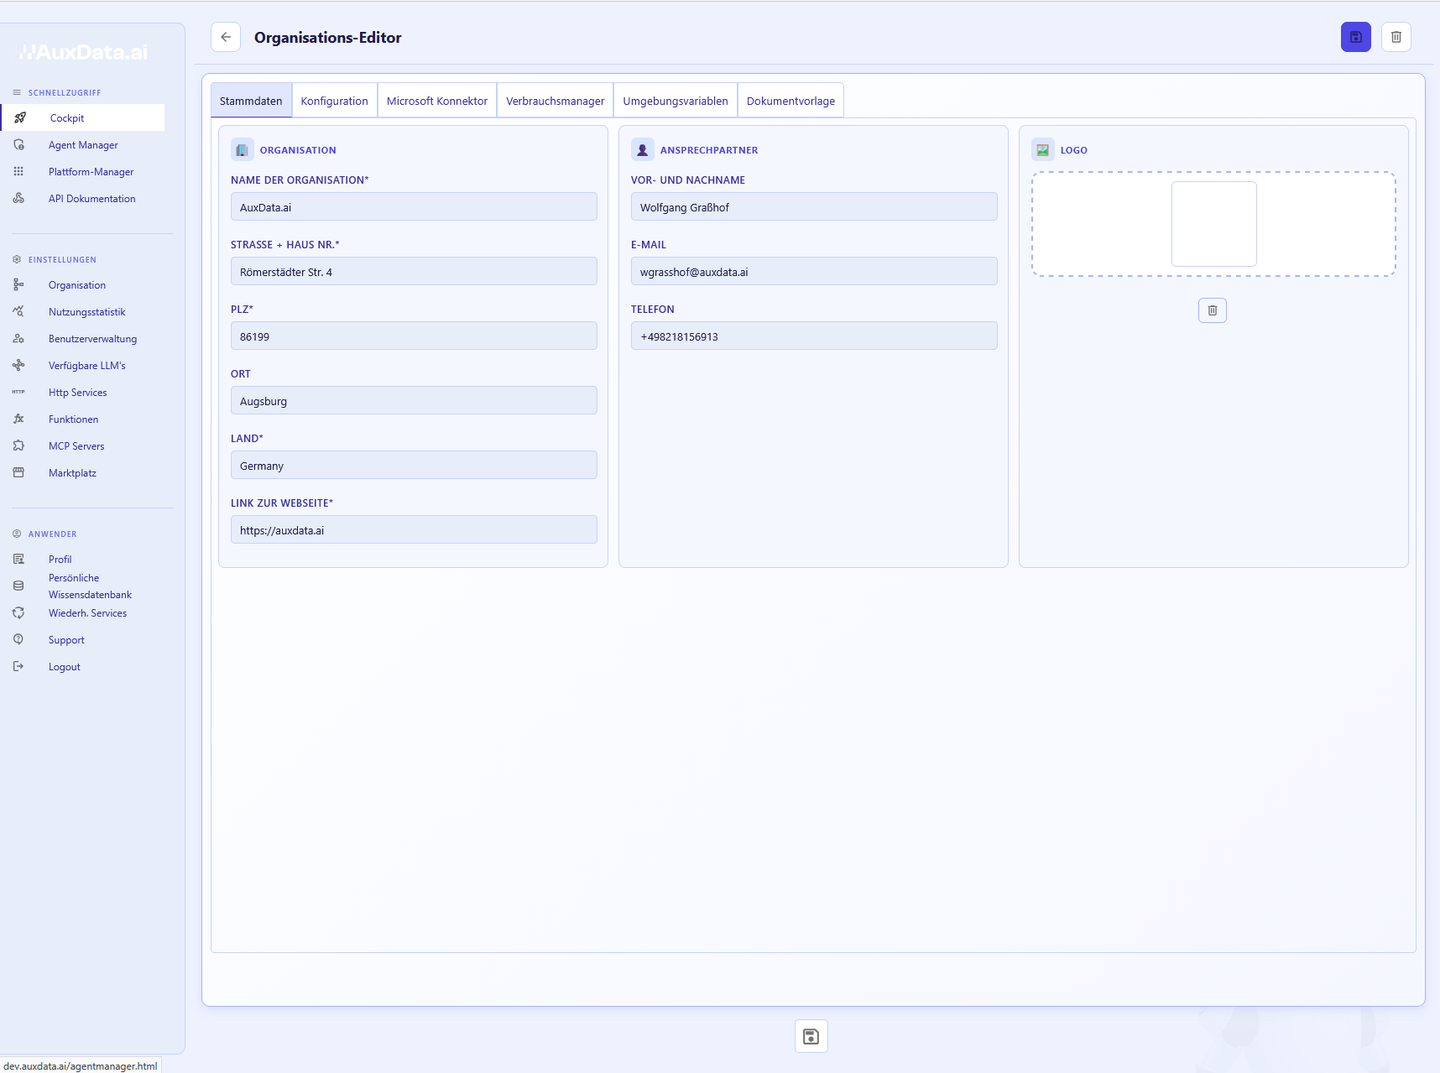Screen dimensions: 1440x1073
Task: Click the Telefon input field
Action: coord(814,336)
